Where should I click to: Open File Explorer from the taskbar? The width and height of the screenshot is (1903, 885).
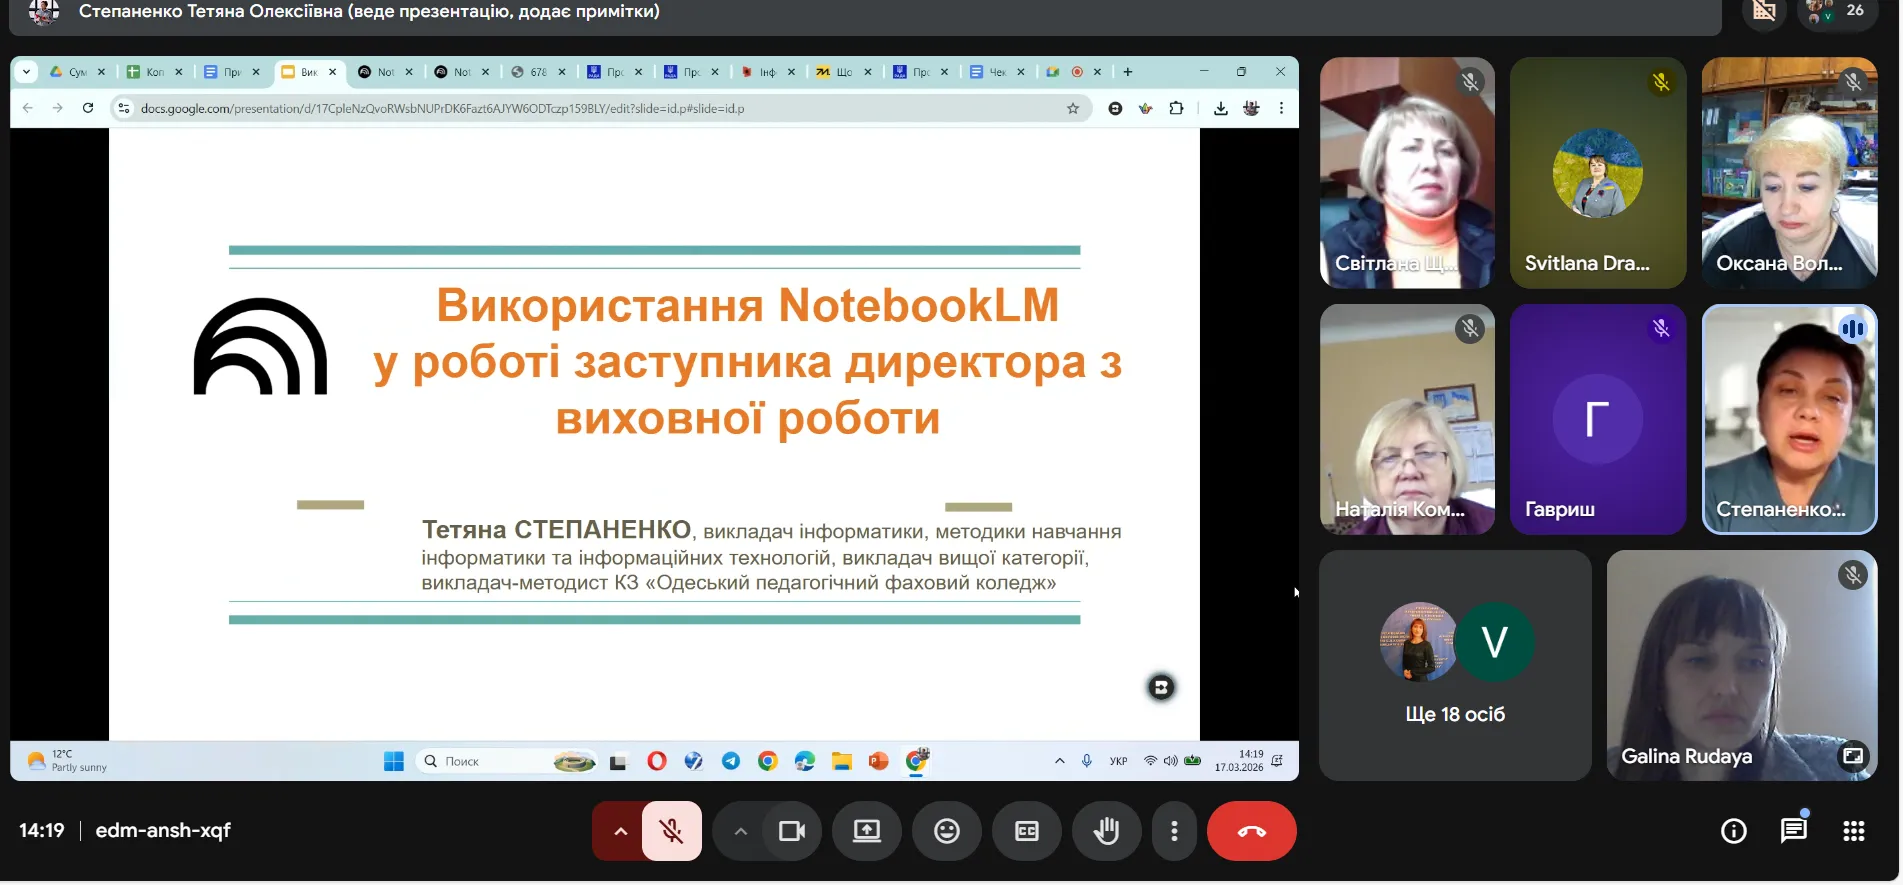842,761
